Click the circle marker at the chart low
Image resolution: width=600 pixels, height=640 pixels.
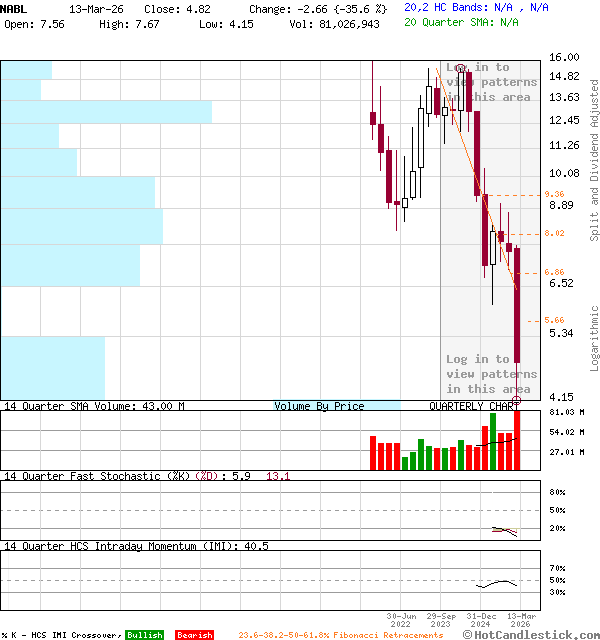[x=517, y=400]
